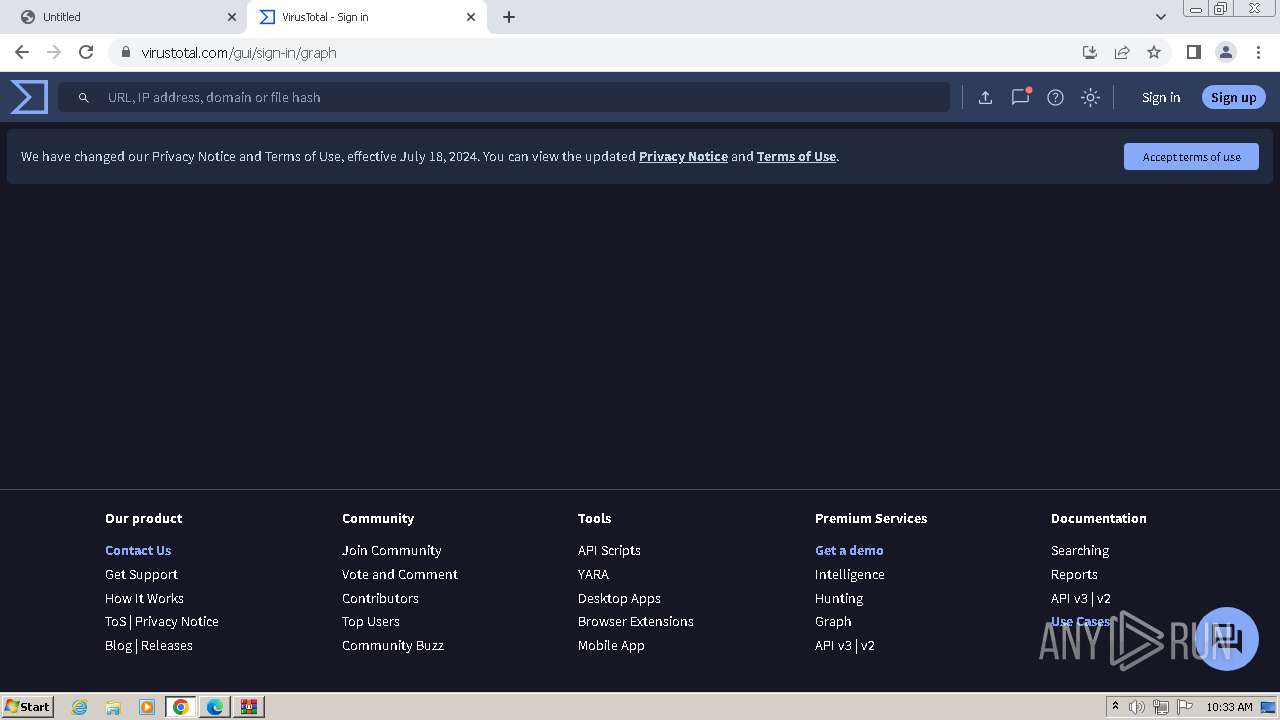Toggle the browser side panel icon
1280x720 pixels.
1193,52
